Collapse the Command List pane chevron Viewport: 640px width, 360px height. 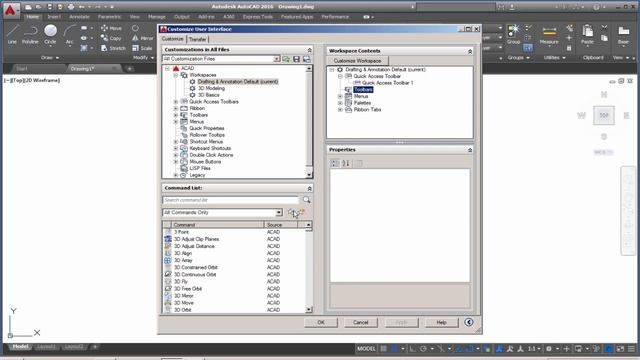click(x=309, y=189)
